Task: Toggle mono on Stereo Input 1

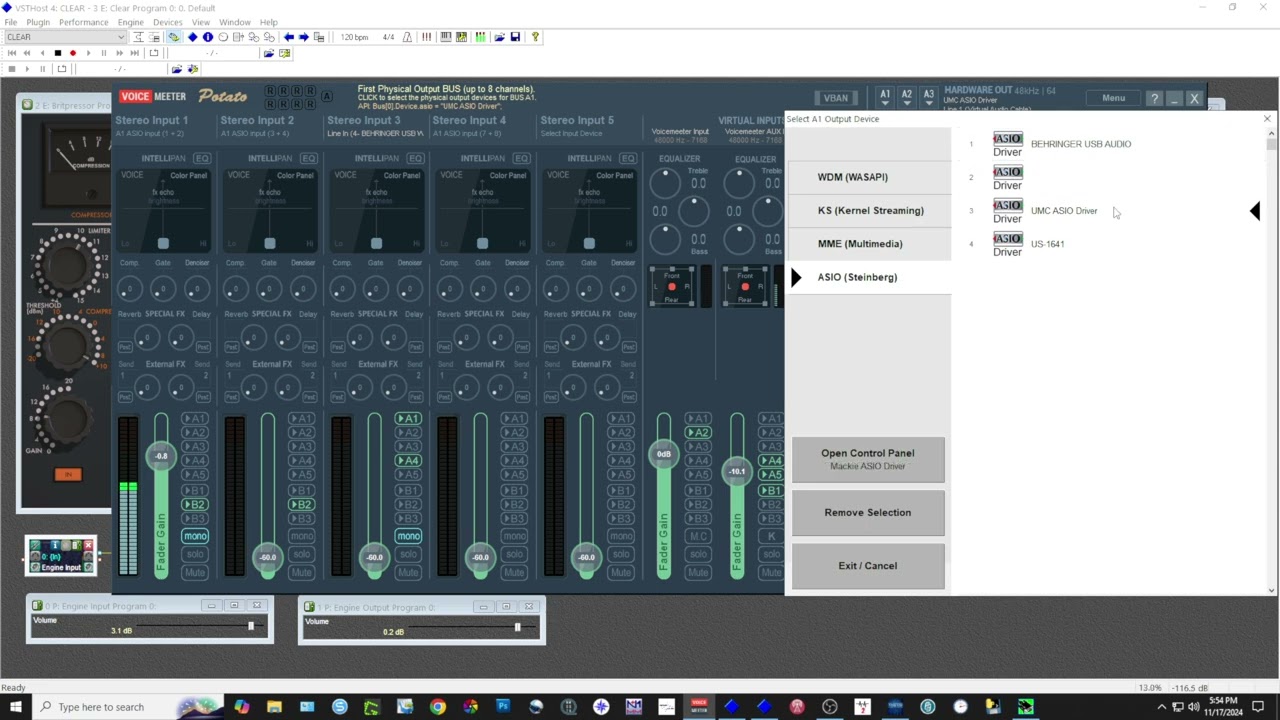Action: click(195, 536)
